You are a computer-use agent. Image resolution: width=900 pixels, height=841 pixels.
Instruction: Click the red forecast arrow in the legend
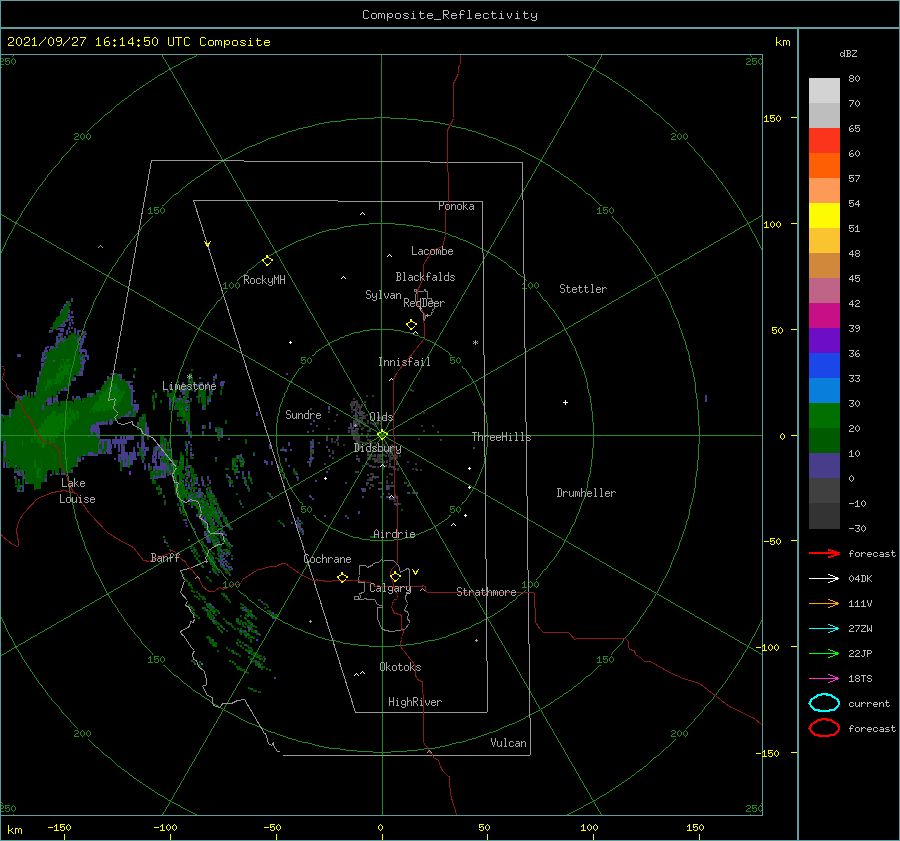[824, 553]
